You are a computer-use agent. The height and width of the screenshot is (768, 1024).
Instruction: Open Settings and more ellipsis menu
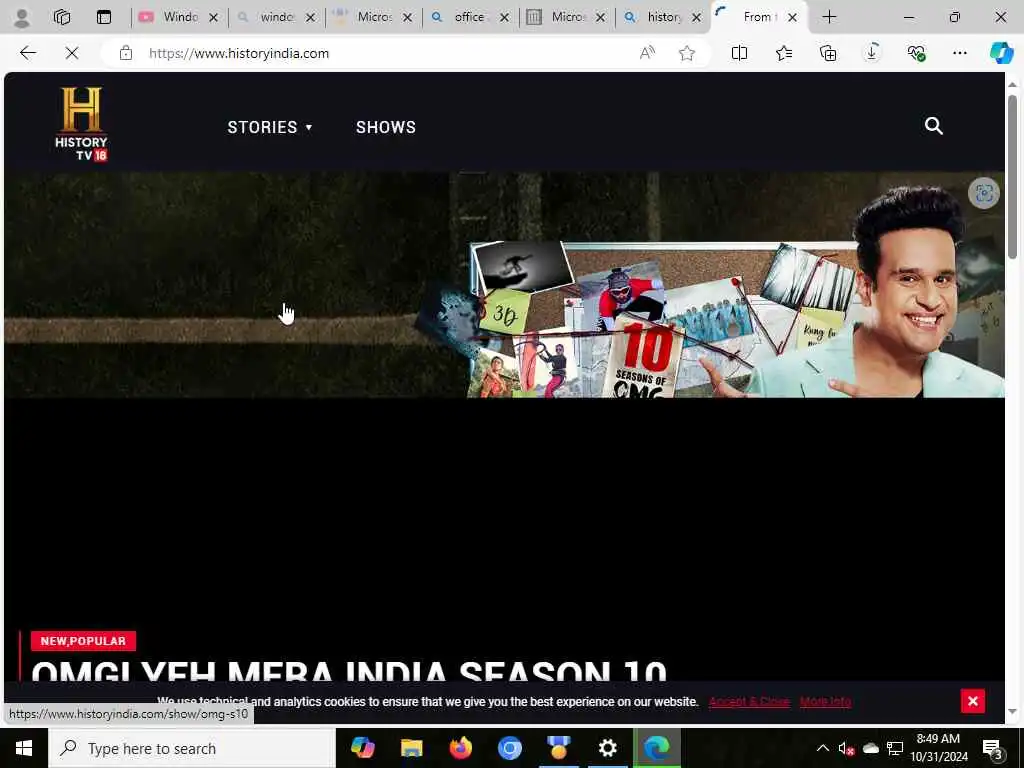coord(959,53)
